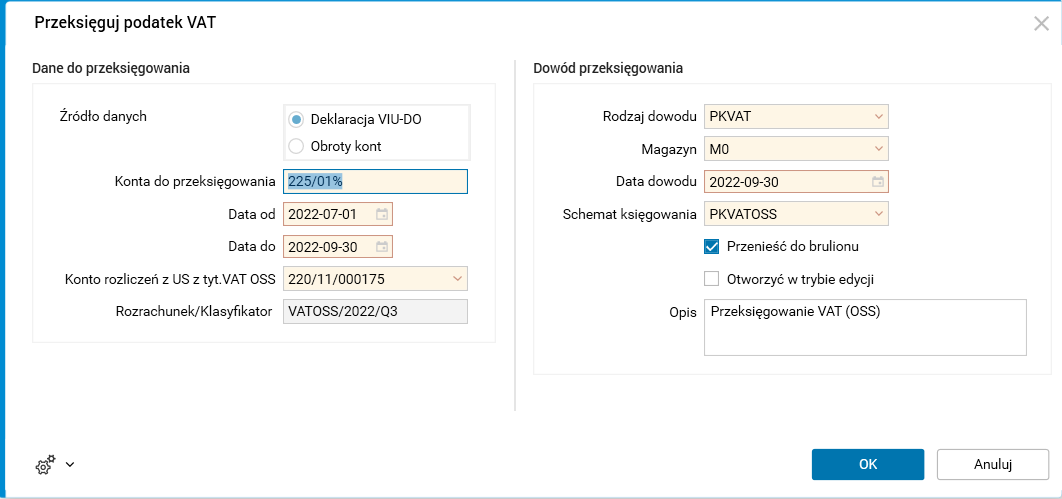Open the calendar picker for Data dowodu
The image size is (1062, 499).
click(x=878, y=182)
